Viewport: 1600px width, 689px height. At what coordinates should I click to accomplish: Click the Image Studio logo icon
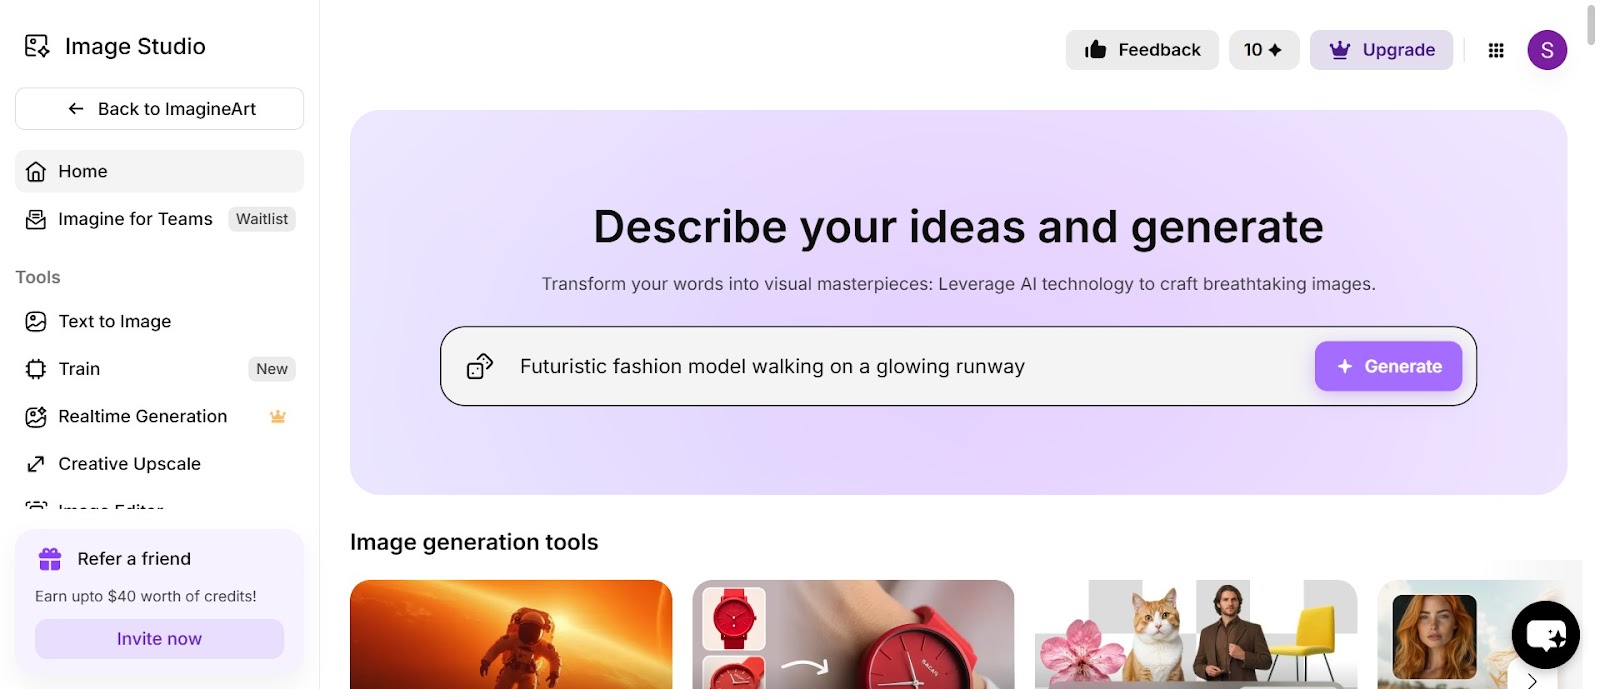click(x=37, y=46)
